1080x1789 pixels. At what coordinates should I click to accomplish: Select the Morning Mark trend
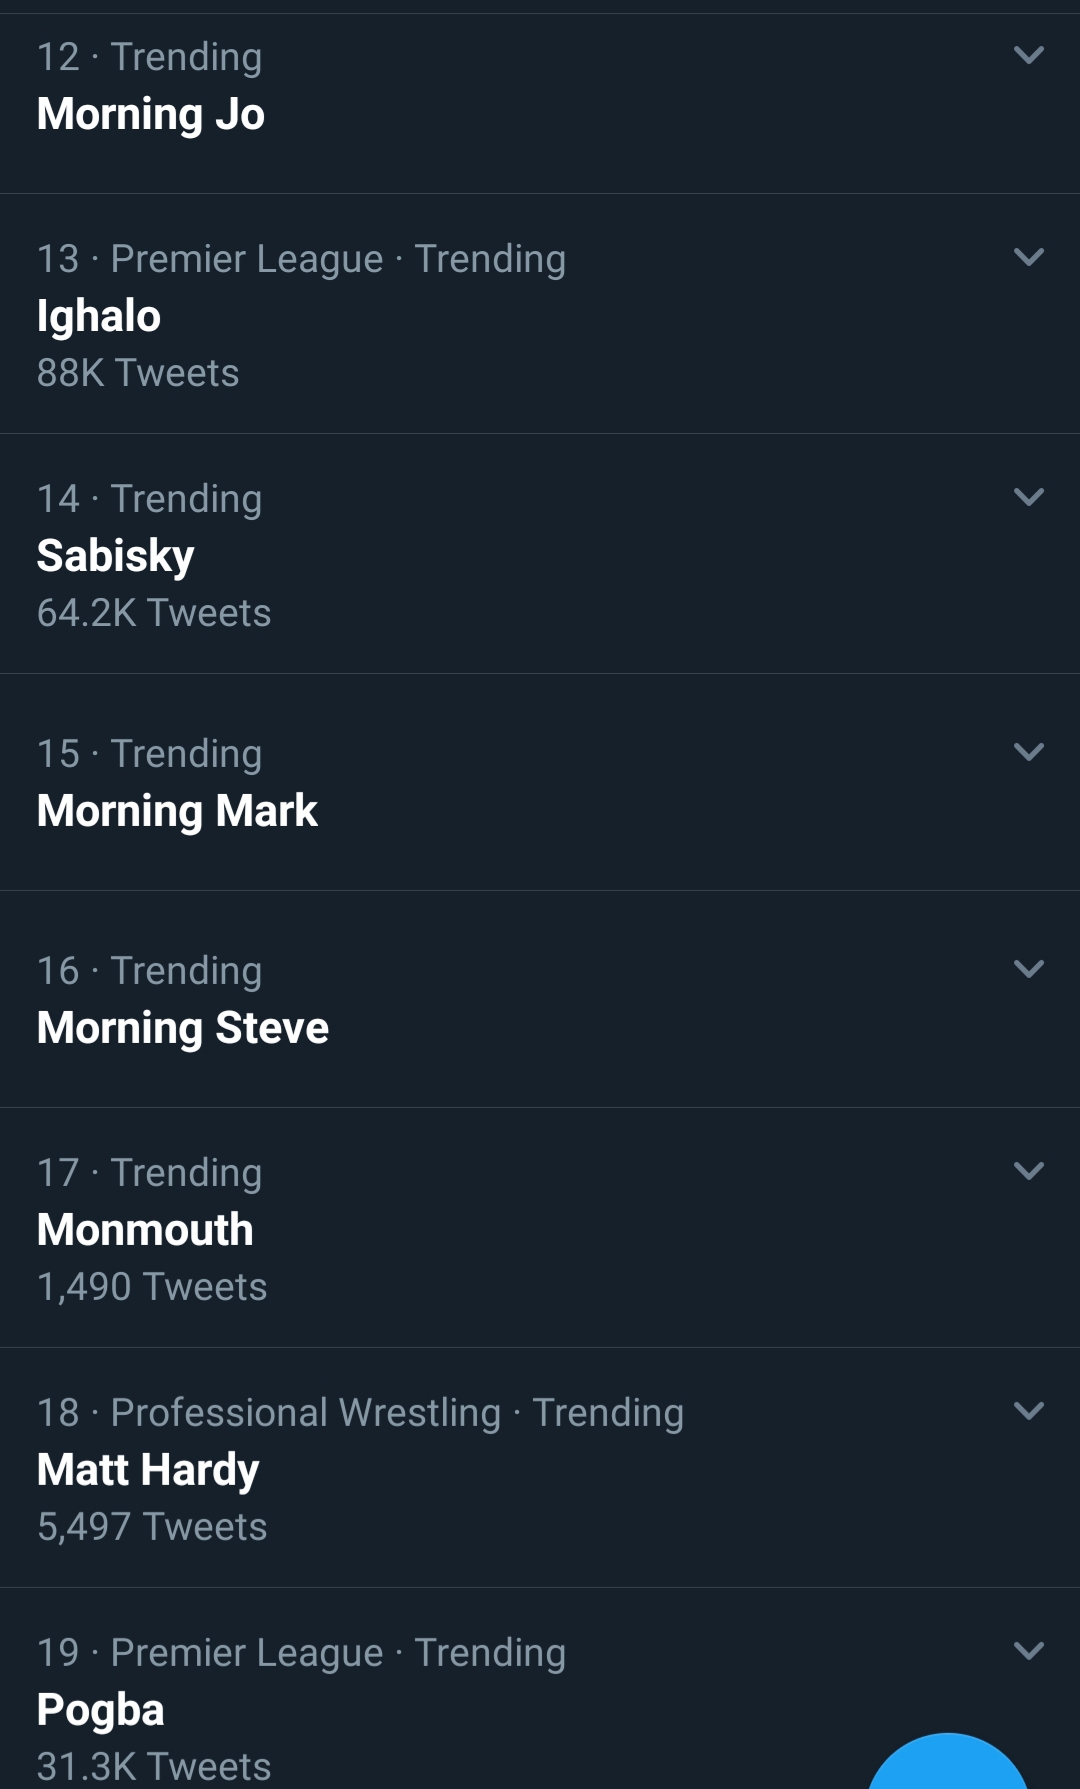tap(177, 811)
